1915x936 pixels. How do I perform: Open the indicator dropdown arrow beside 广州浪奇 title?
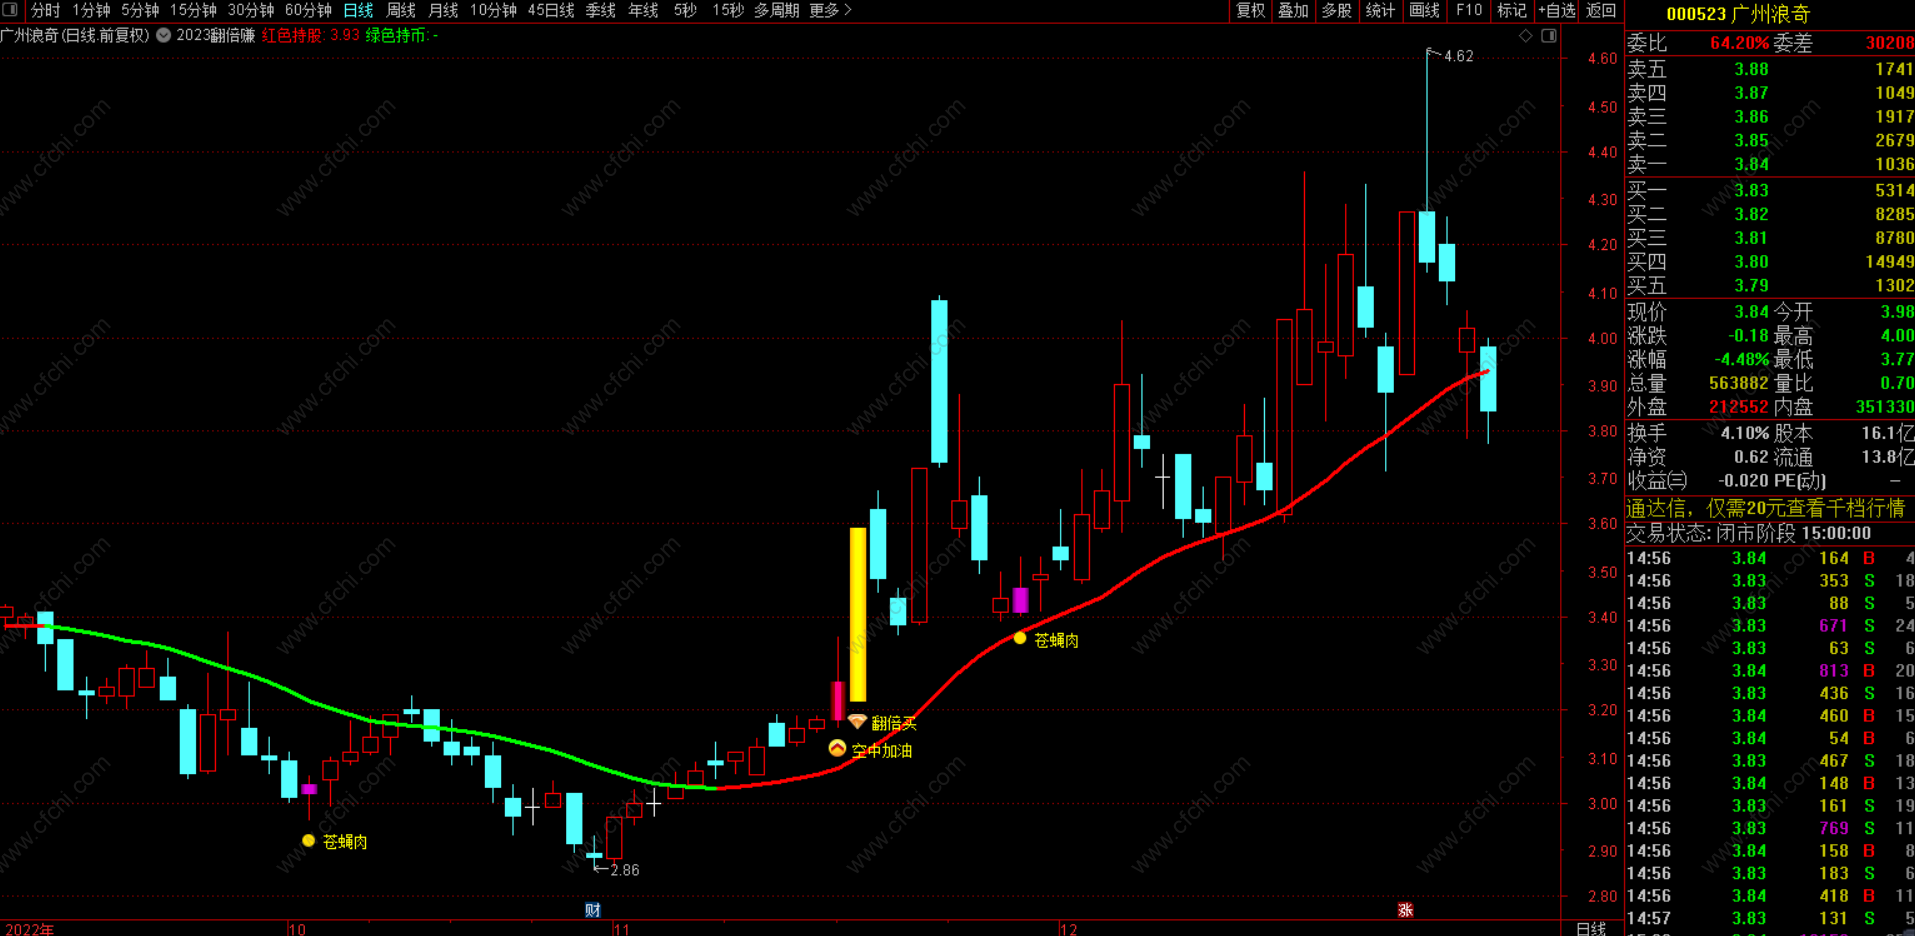[163, 35]
